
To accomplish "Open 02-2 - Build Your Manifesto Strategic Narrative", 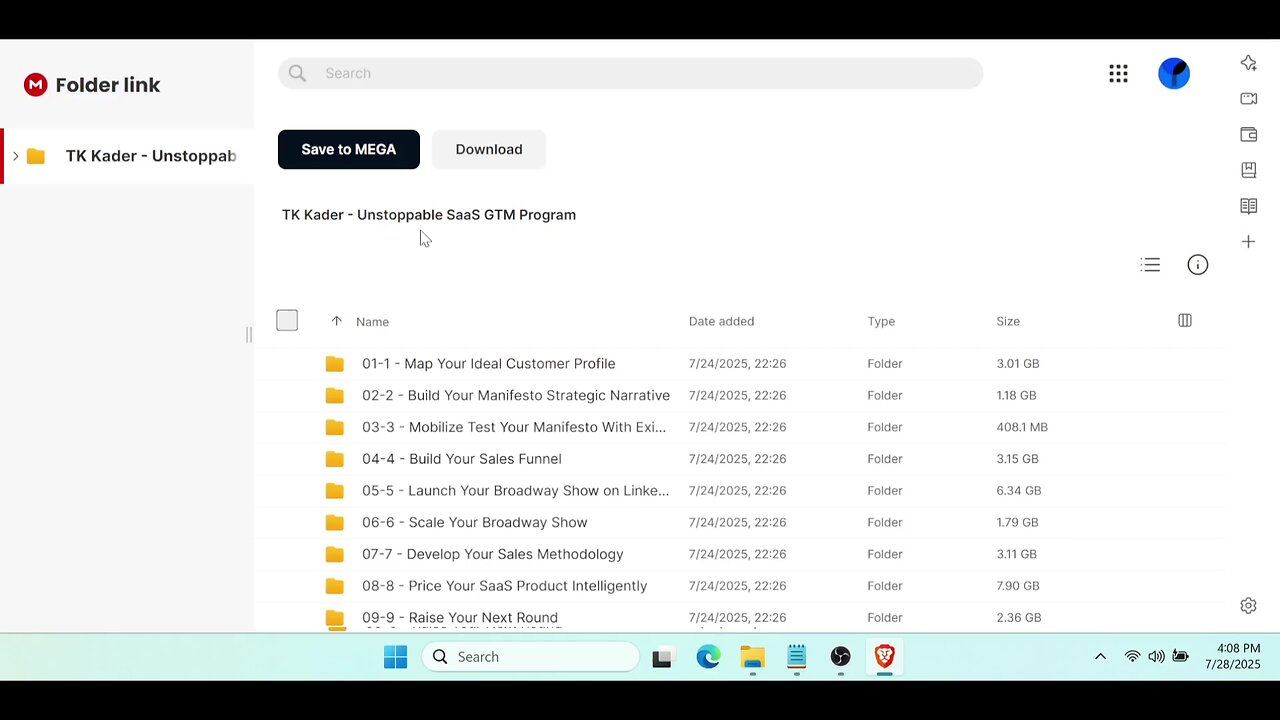I will click(x=516, y=396).
